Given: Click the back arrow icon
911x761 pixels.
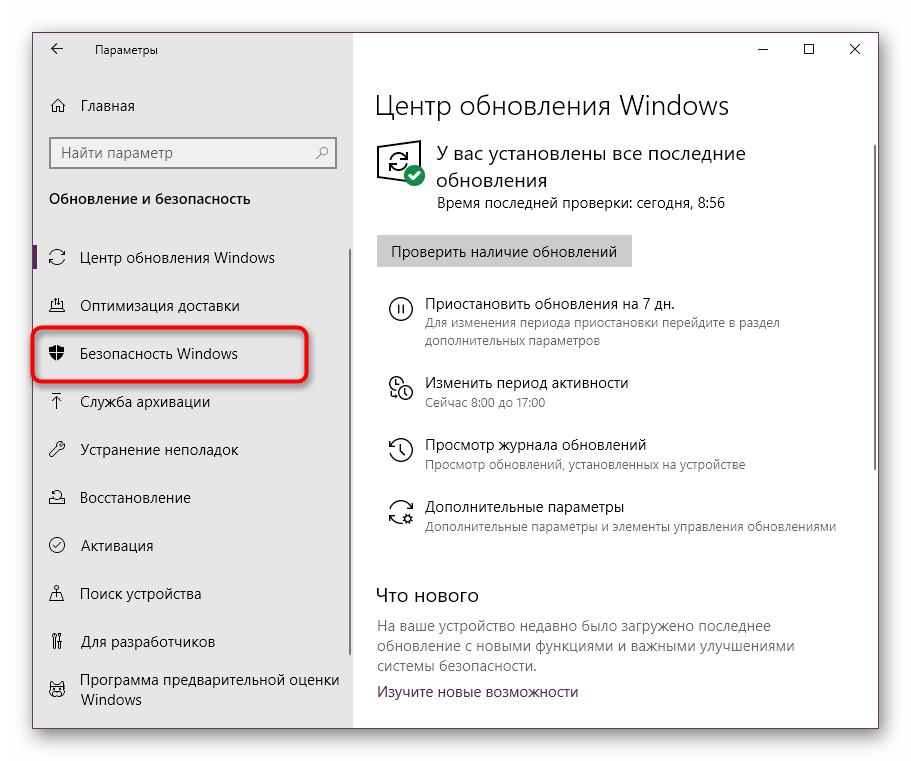Looking at the screenshot, I should [x=57, y=49].
